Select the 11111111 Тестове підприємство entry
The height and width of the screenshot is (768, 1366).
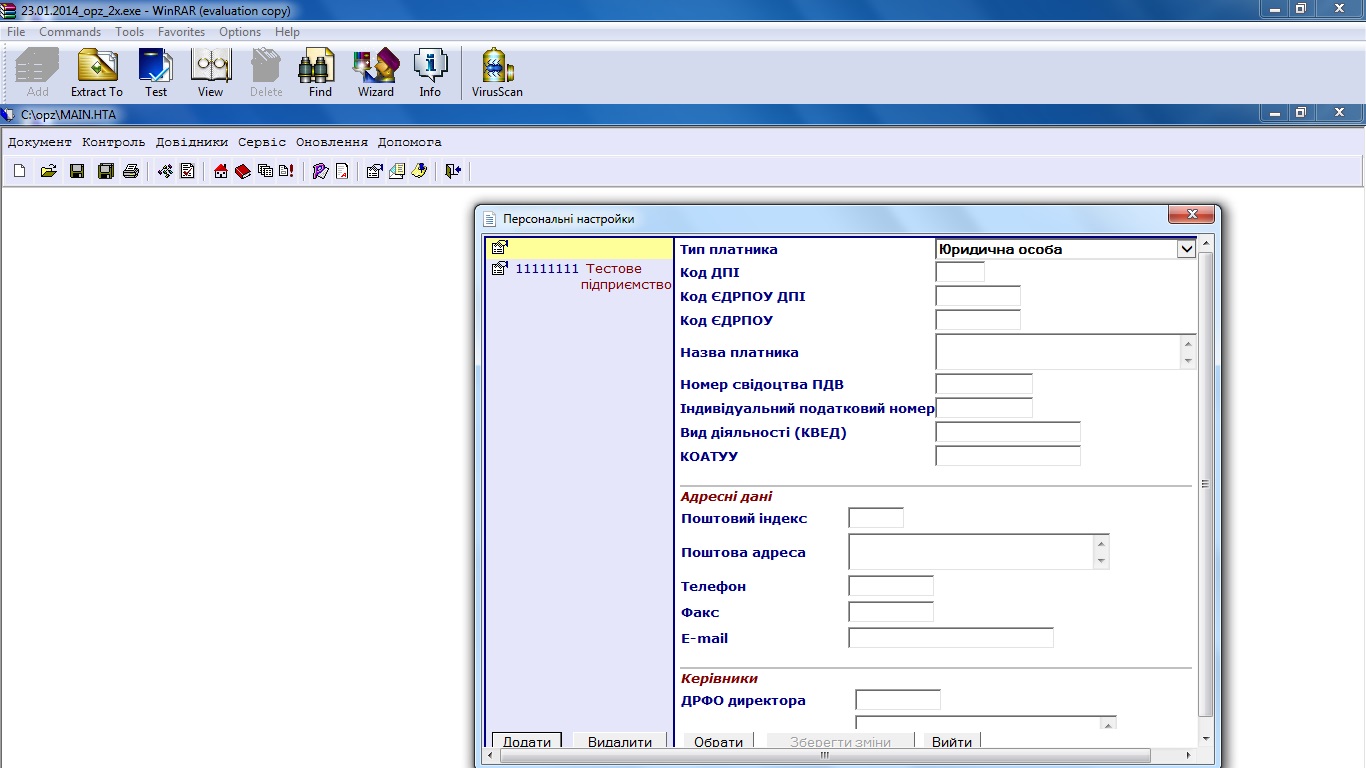[582, 276]
